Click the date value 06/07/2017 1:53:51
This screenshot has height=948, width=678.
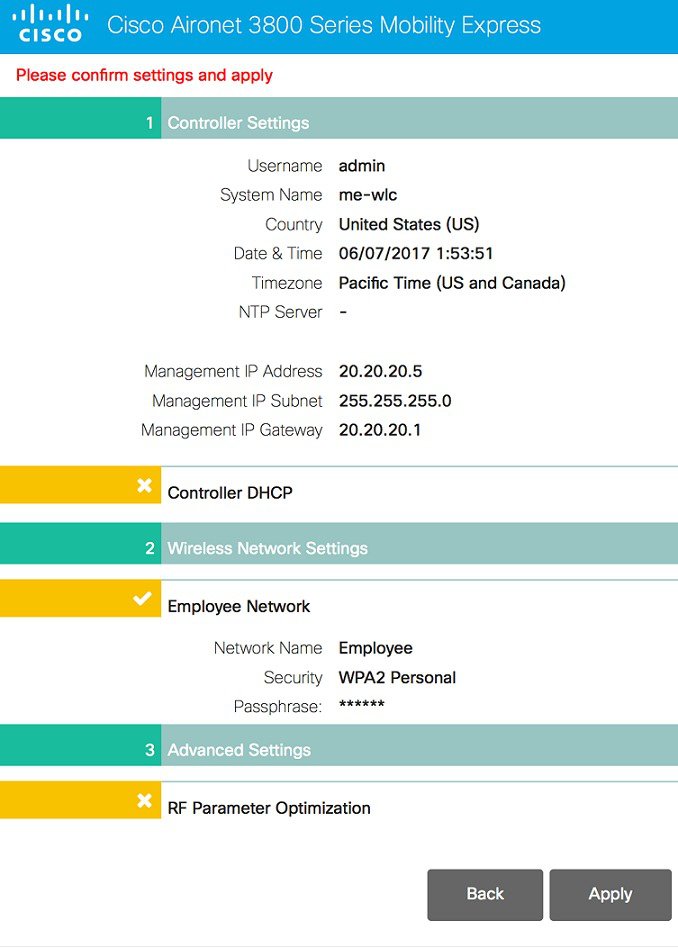coord(416,253)
